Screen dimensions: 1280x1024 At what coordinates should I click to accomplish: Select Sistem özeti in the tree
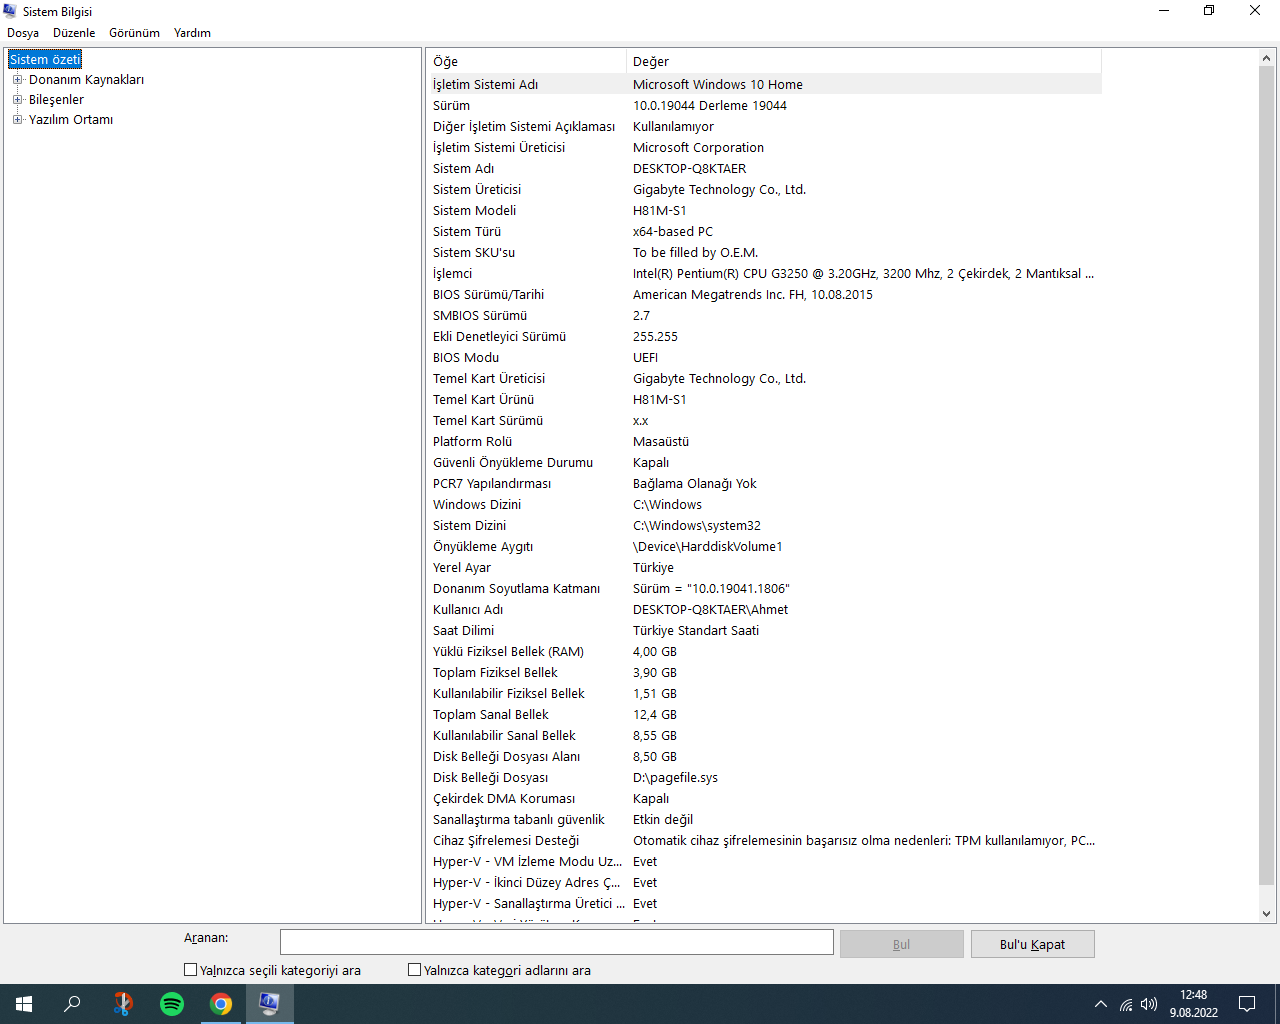pos(46,60)
